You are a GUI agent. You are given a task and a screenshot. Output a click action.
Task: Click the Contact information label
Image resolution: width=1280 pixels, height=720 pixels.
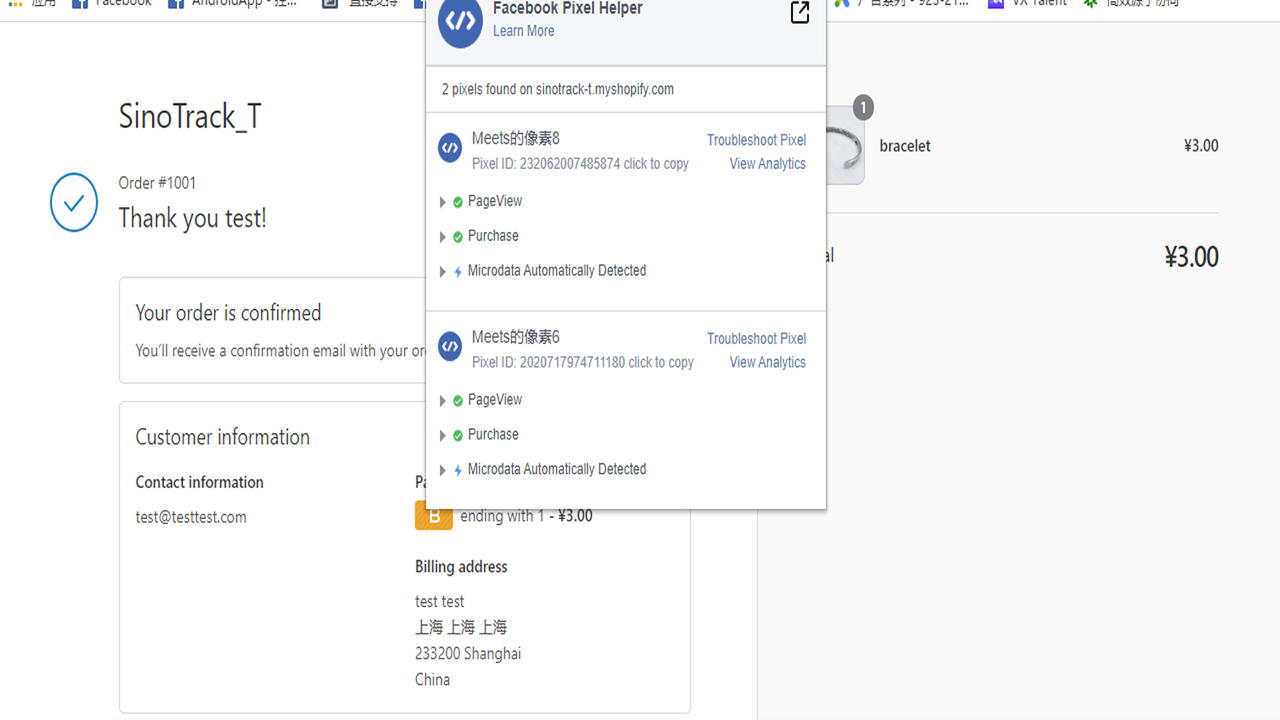click(200, 482)
